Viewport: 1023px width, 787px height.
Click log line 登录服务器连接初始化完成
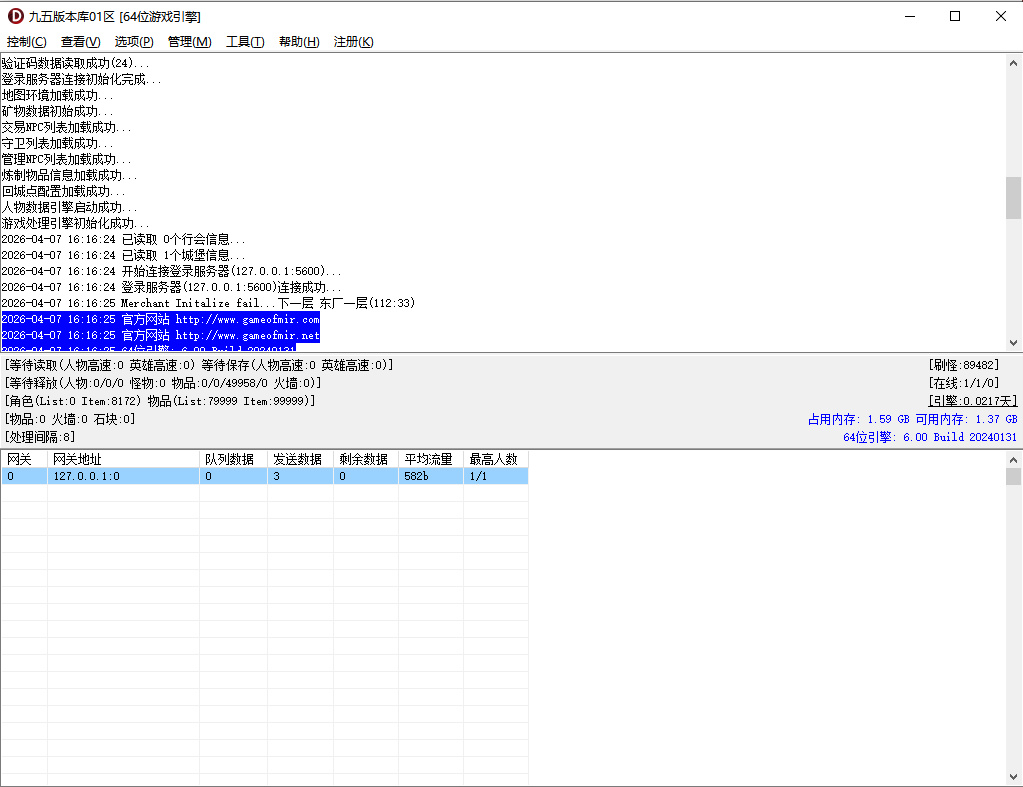point(81,80)
